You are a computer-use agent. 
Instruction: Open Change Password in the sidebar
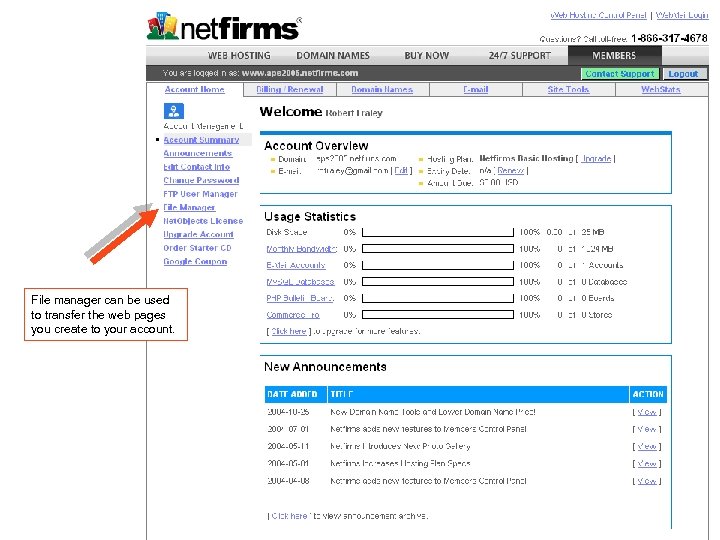pos(201,180)
